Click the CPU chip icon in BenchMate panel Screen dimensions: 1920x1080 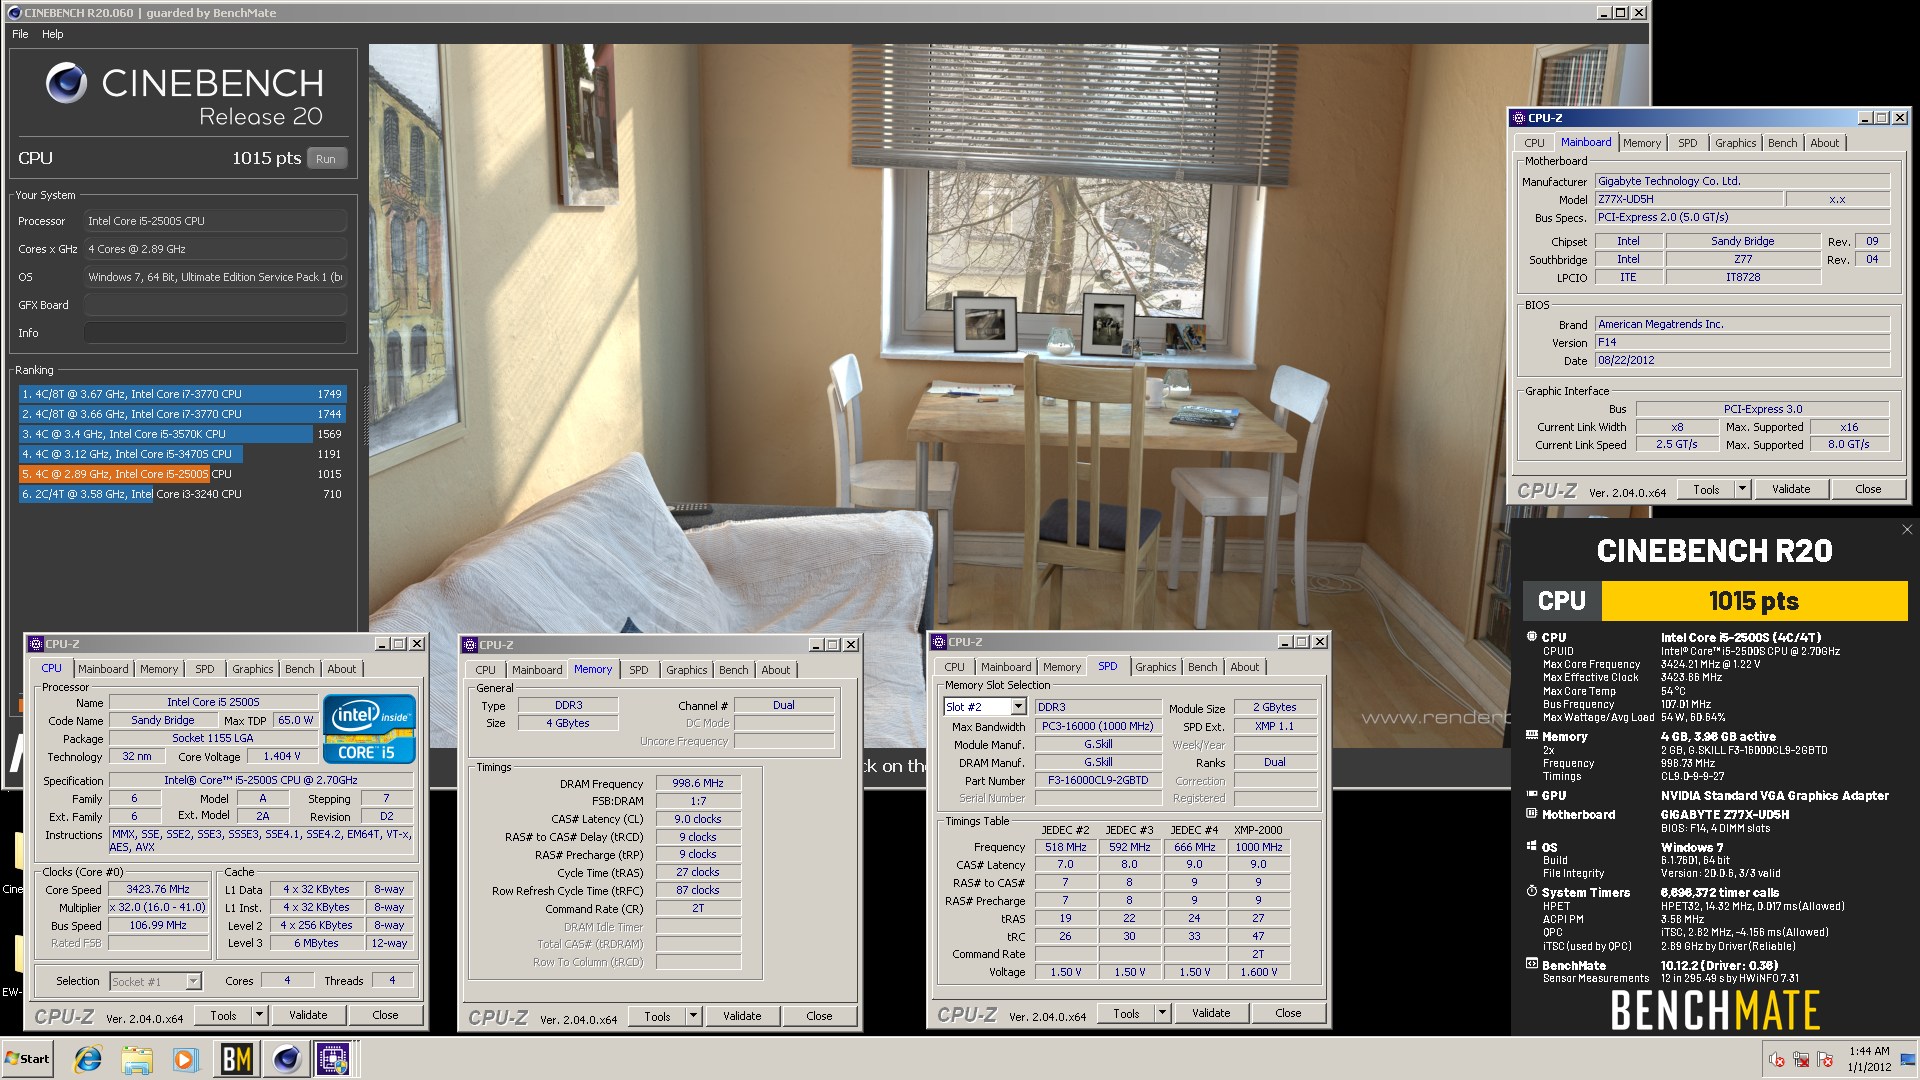[1531, 636]
